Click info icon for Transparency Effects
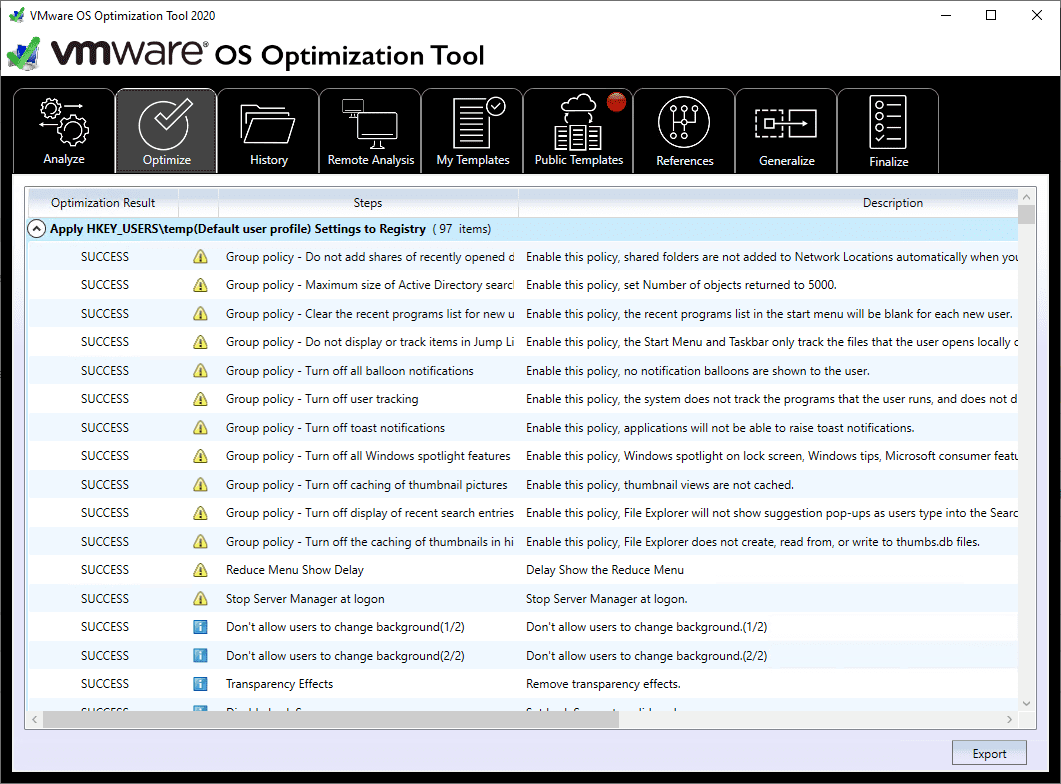This screenshot has width=1061, height=784. coord(200,684)
